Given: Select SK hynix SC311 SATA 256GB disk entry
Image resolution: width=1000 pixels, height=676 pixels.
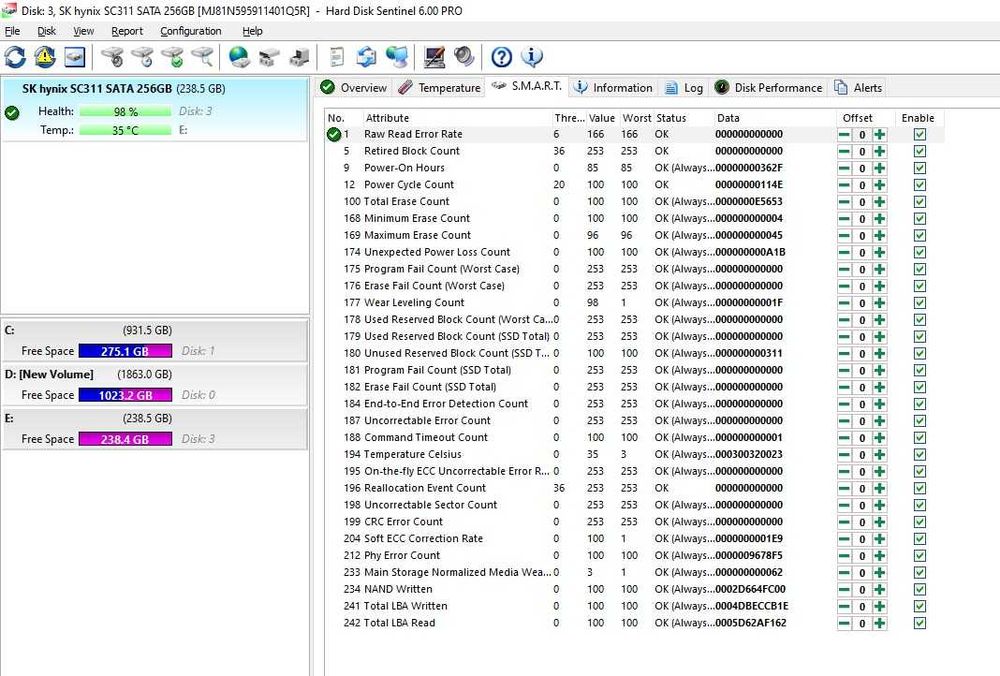Looking at the screenshot, I should tap(155, 109).
